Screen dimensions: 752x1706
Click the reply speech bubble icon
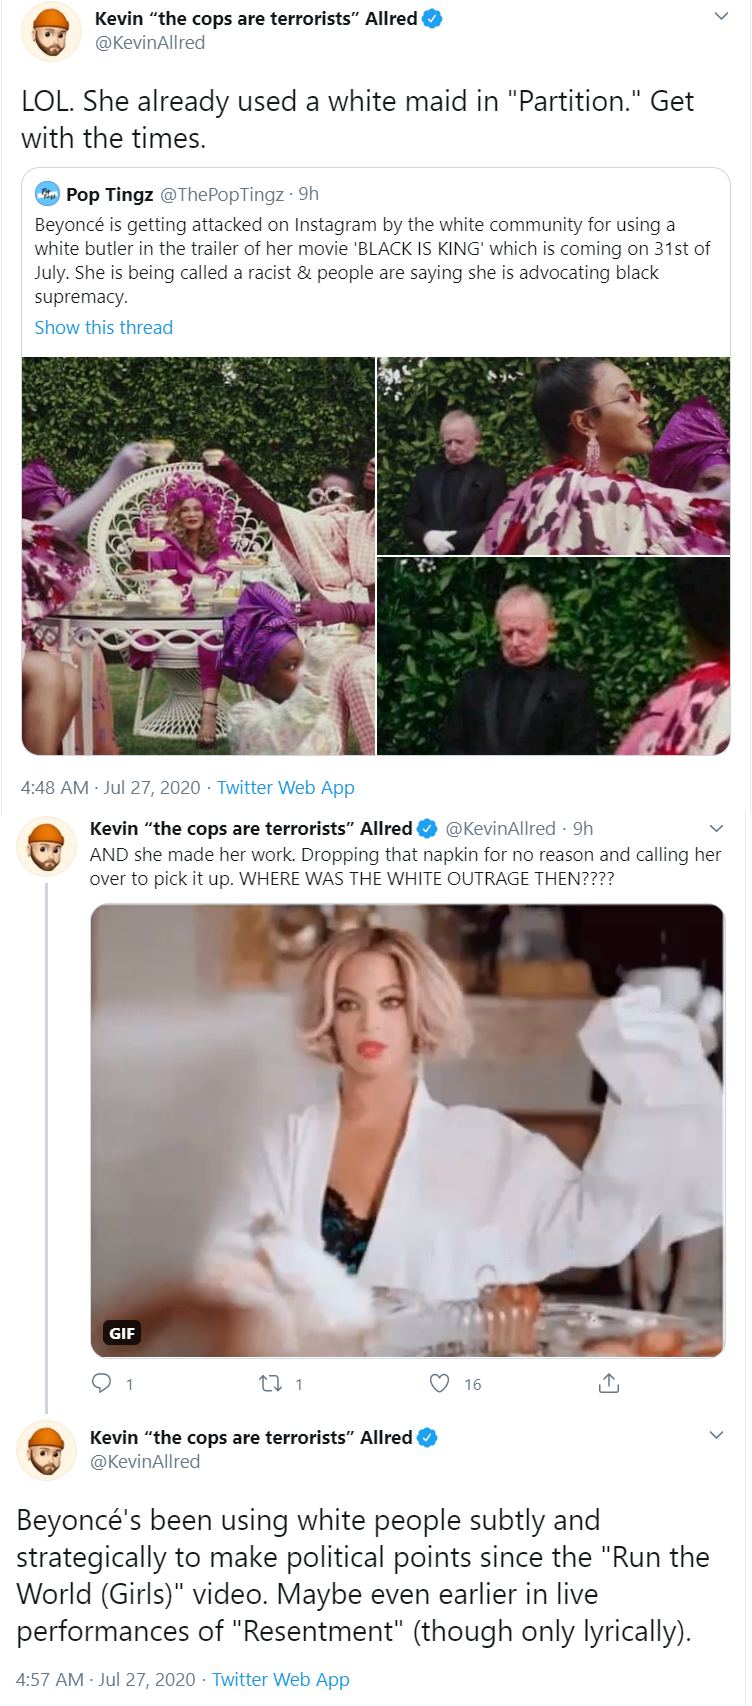(x=102, y=1383)
